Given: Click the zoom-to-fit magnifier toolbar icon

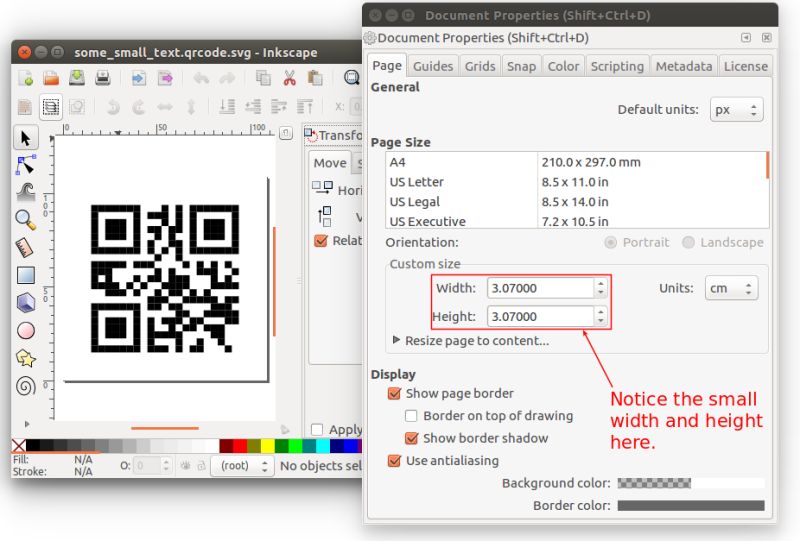Looking at the screenshot, I should [352, 78].
